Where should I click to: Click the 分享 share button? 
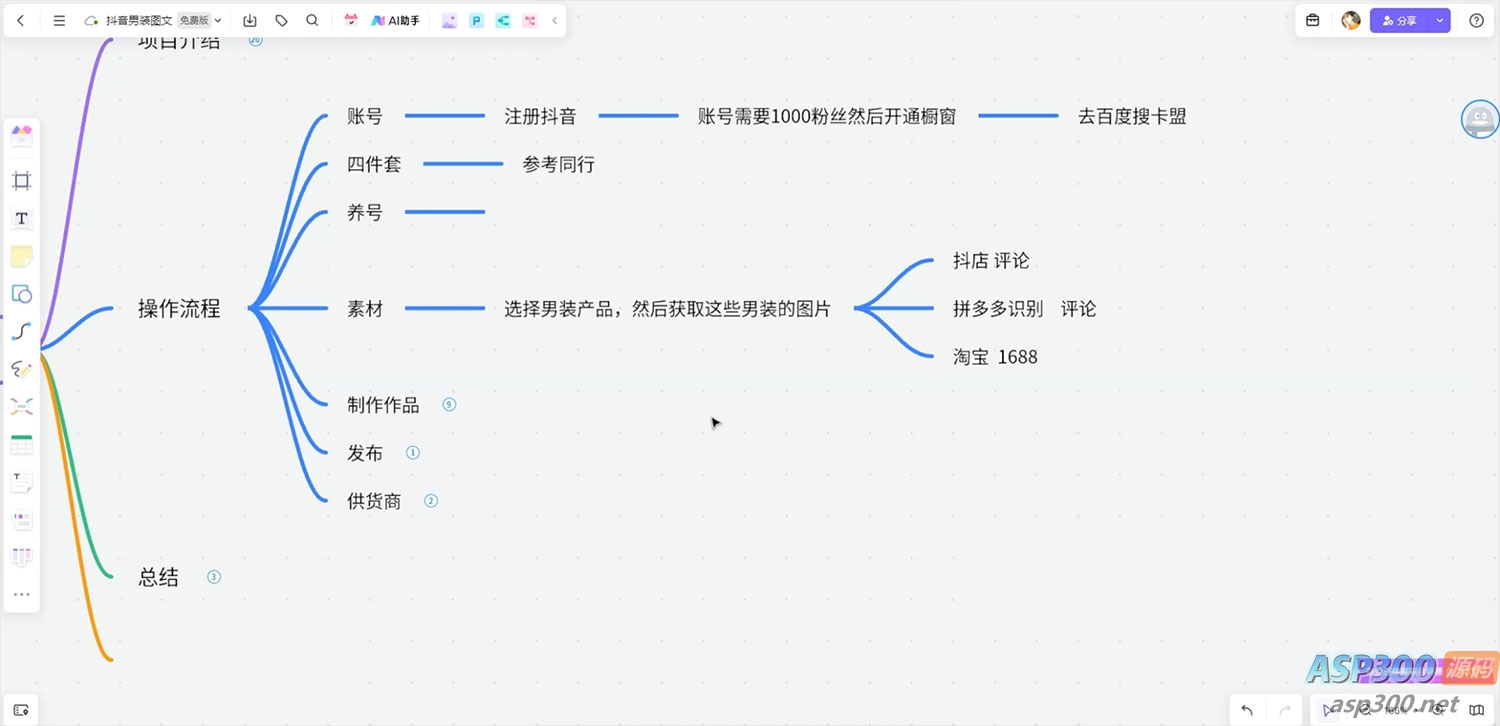[x=1400, y=20]
